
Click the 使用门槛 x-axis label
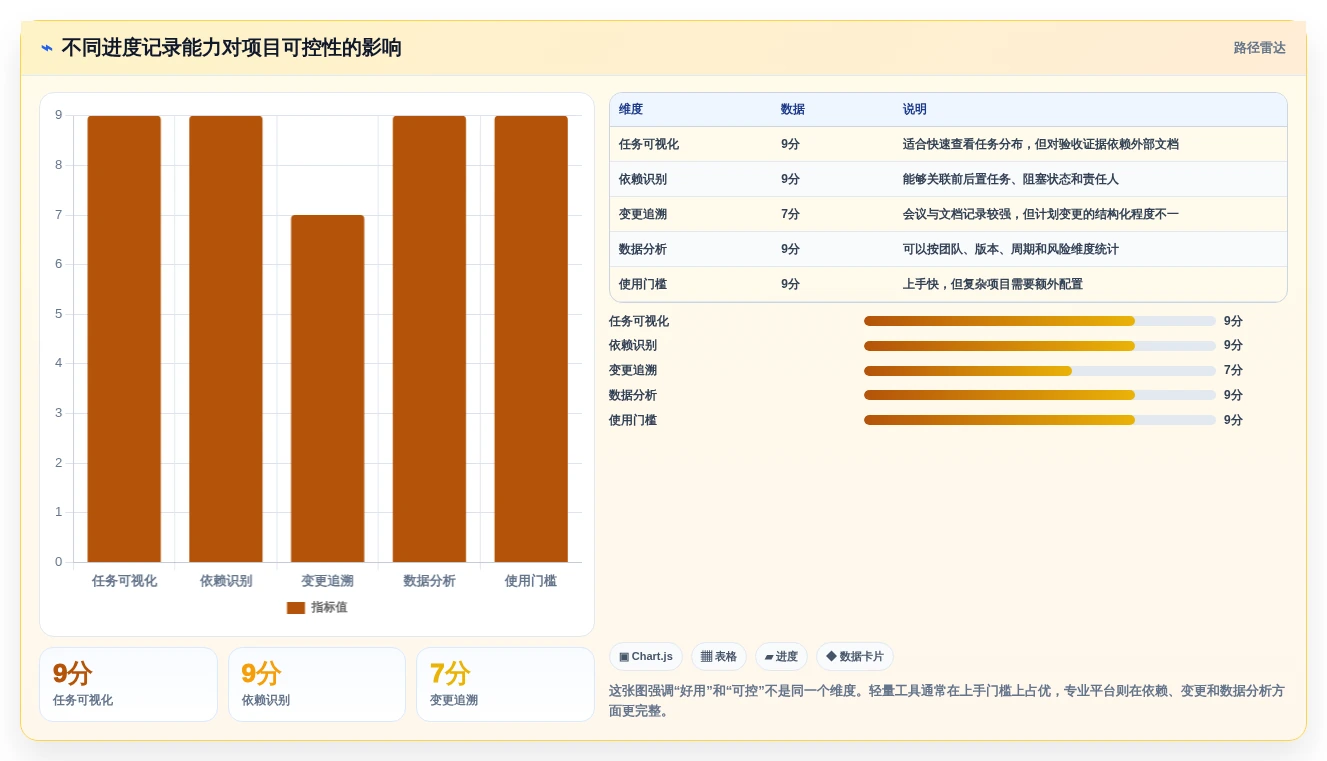531,581
